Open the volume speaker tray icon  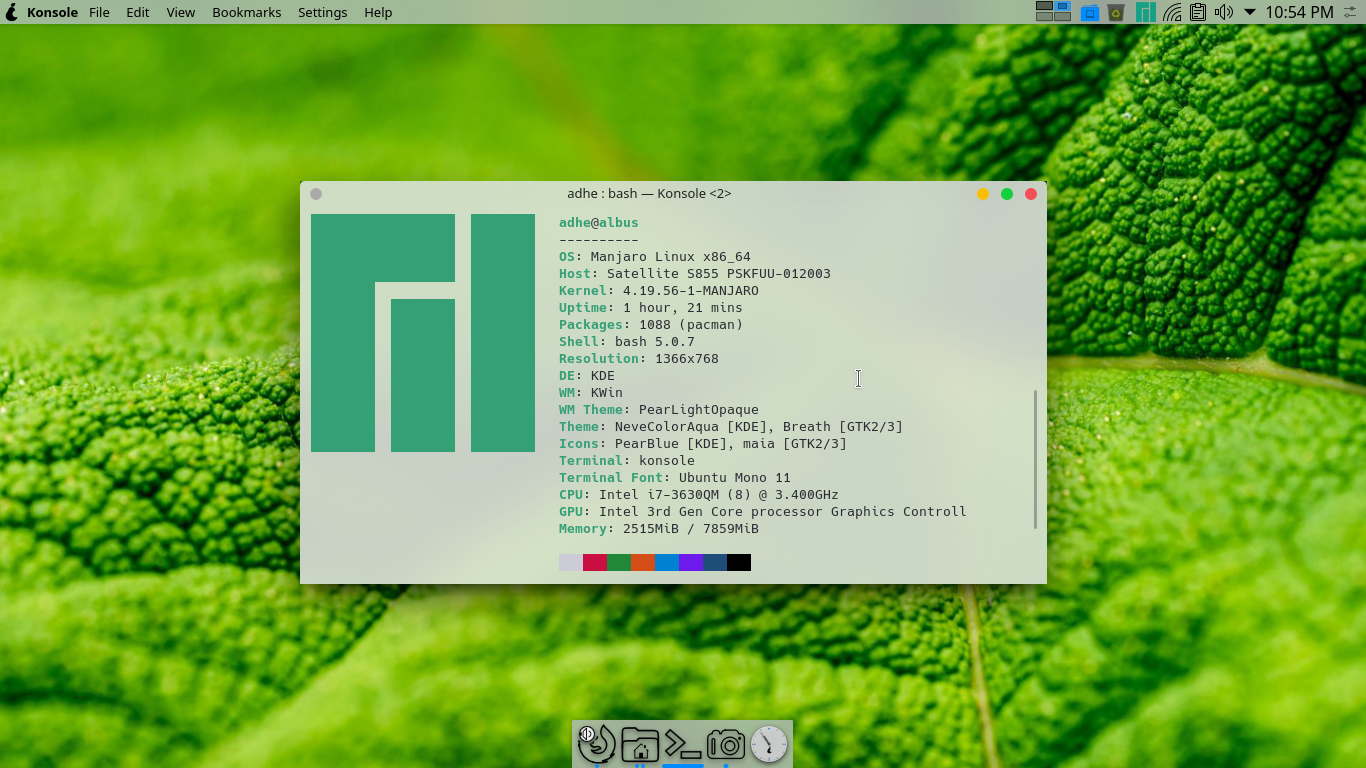tap(1223, 12)
